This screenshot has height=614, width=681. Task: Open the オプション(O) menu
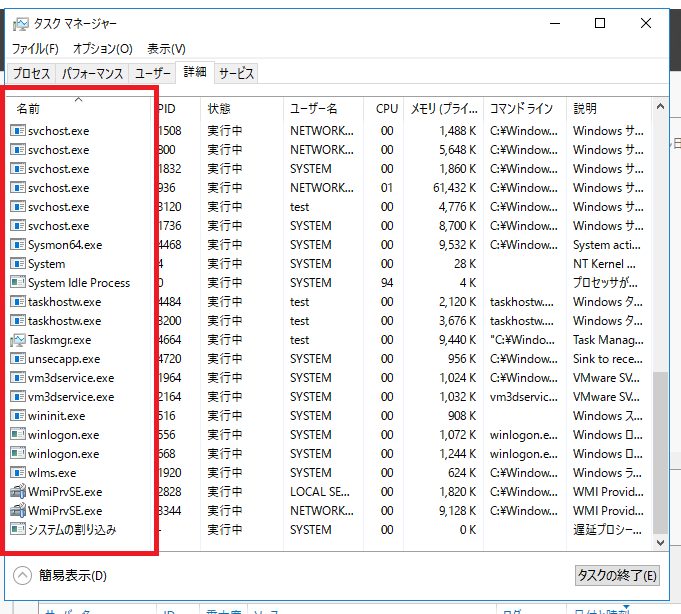coord(102,49)
